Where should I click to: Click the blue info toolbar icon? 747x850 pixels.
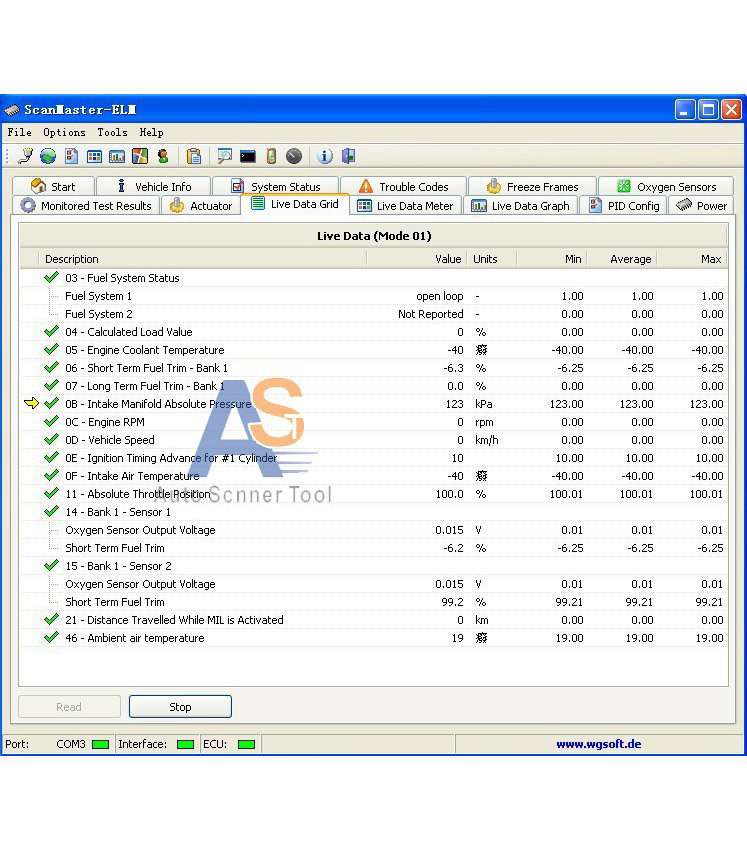click(x=324, y=157)
